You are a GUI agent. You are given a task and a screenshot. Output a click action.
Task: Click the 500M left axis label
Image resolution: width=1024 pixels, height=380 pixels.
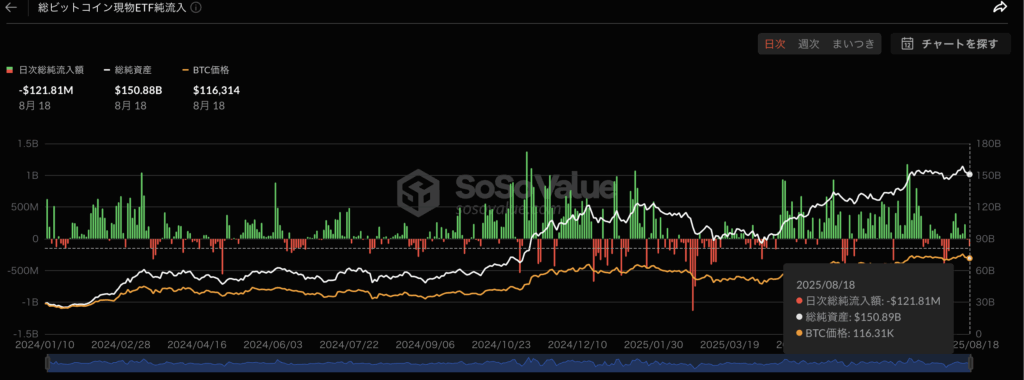point(25,207)
